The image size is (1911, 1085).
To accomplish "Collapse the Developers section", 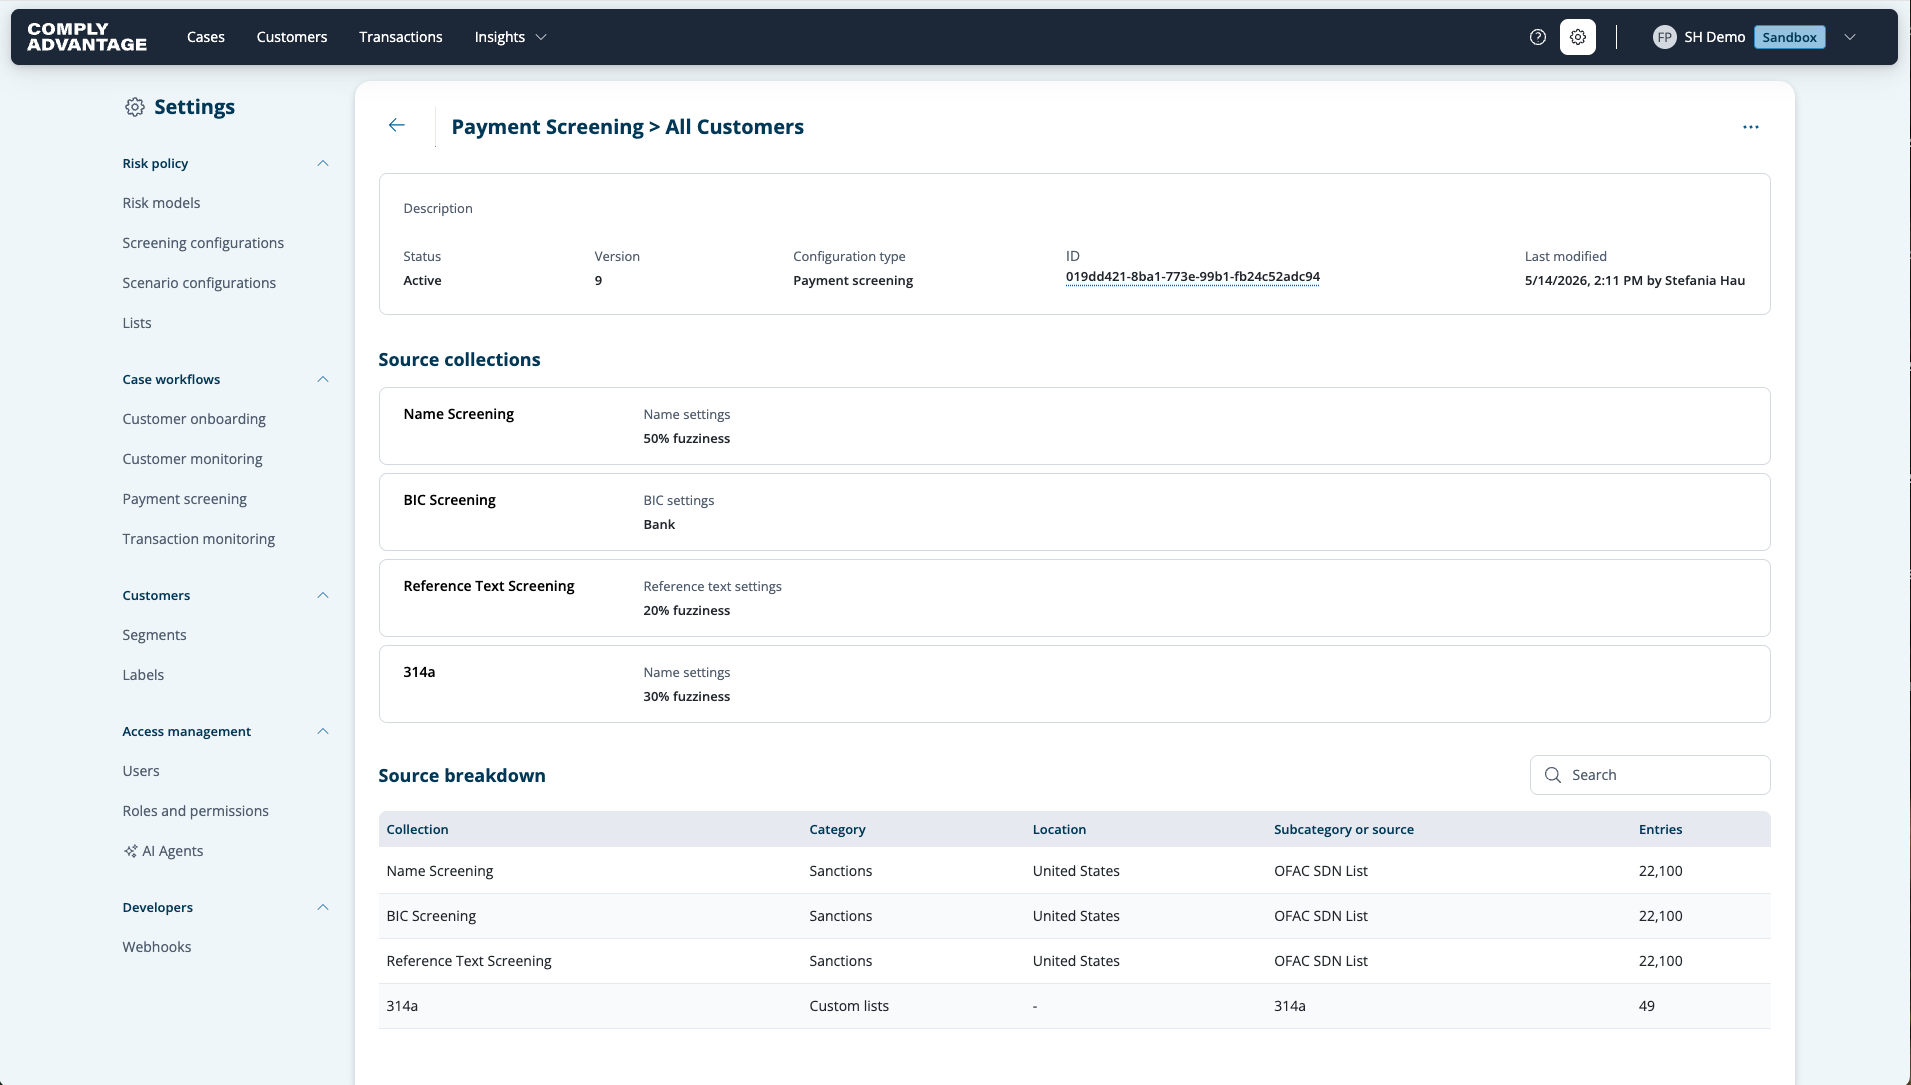I will click(323, 907).
